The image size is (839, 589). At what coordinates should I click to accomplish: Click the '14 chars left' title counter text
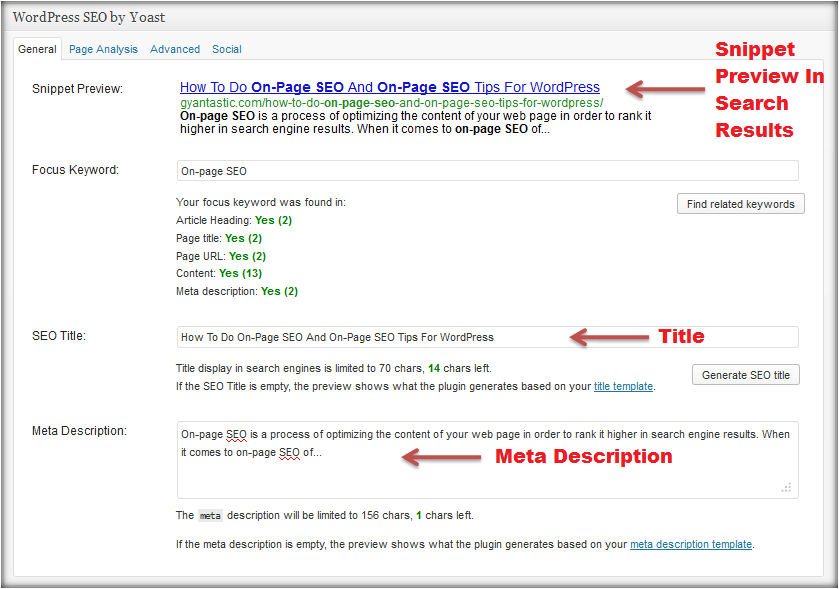coord(460,368)
